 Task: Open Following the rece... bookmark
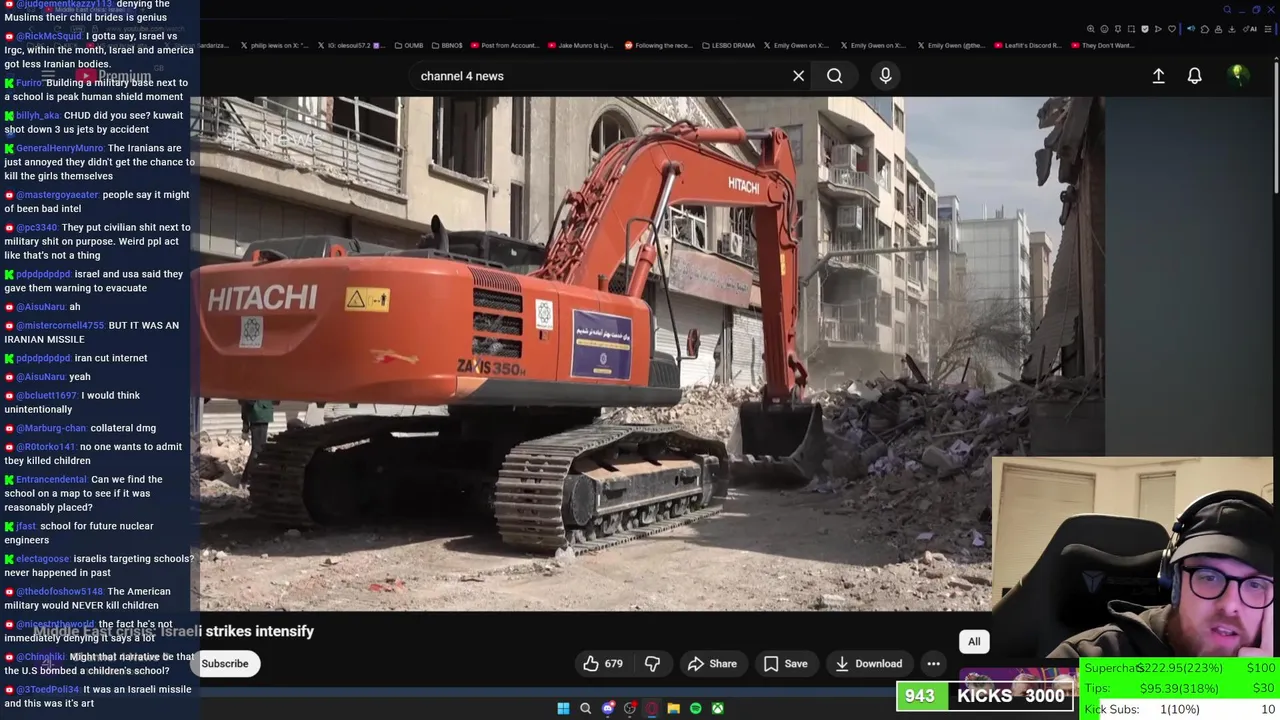(x=658, y=45)
